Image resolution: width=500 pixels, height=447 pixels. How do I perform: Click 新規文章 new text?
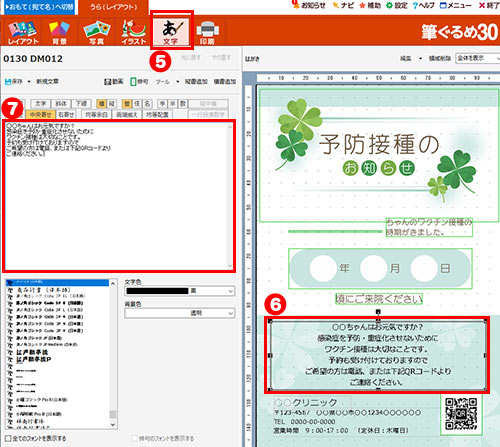tap(47, 81)
